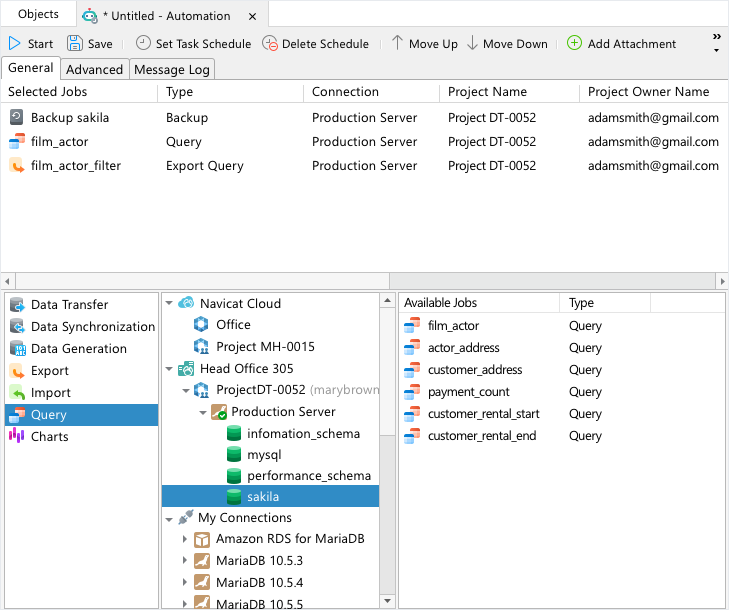Screen dimensions: 729x610
Task: Click the Set Task Schedule button
Action: [193, 43]
